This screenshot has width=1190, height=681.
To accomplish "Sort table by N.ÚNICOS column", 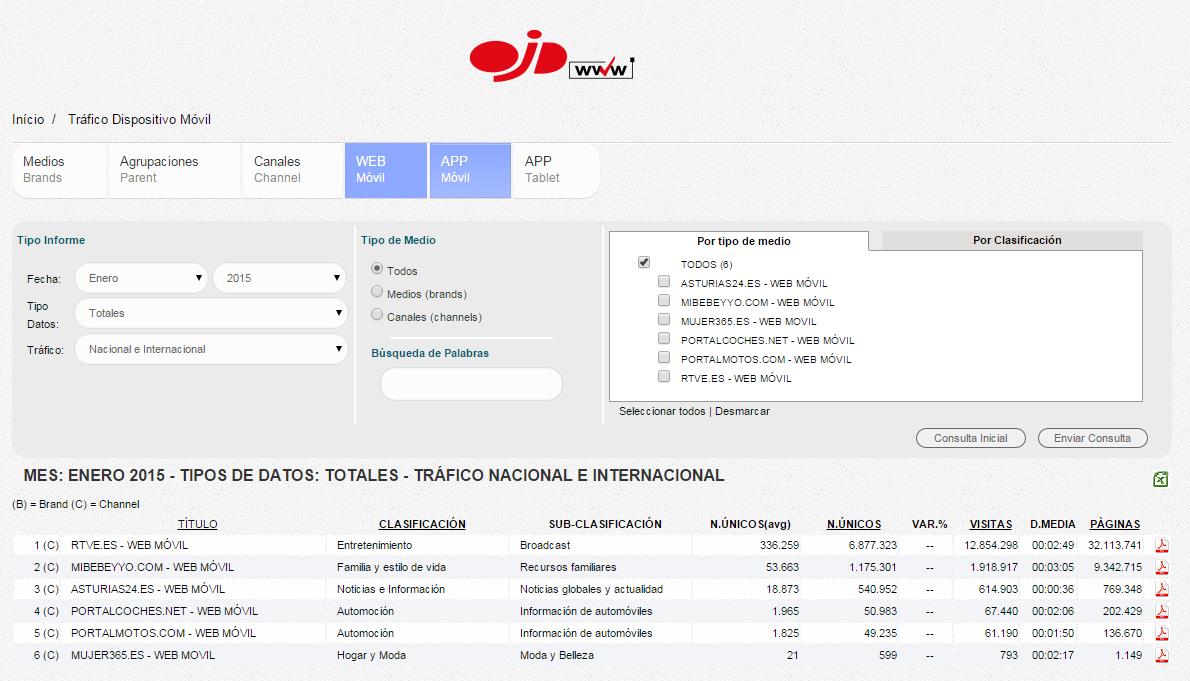I will (x=854, y=524).
